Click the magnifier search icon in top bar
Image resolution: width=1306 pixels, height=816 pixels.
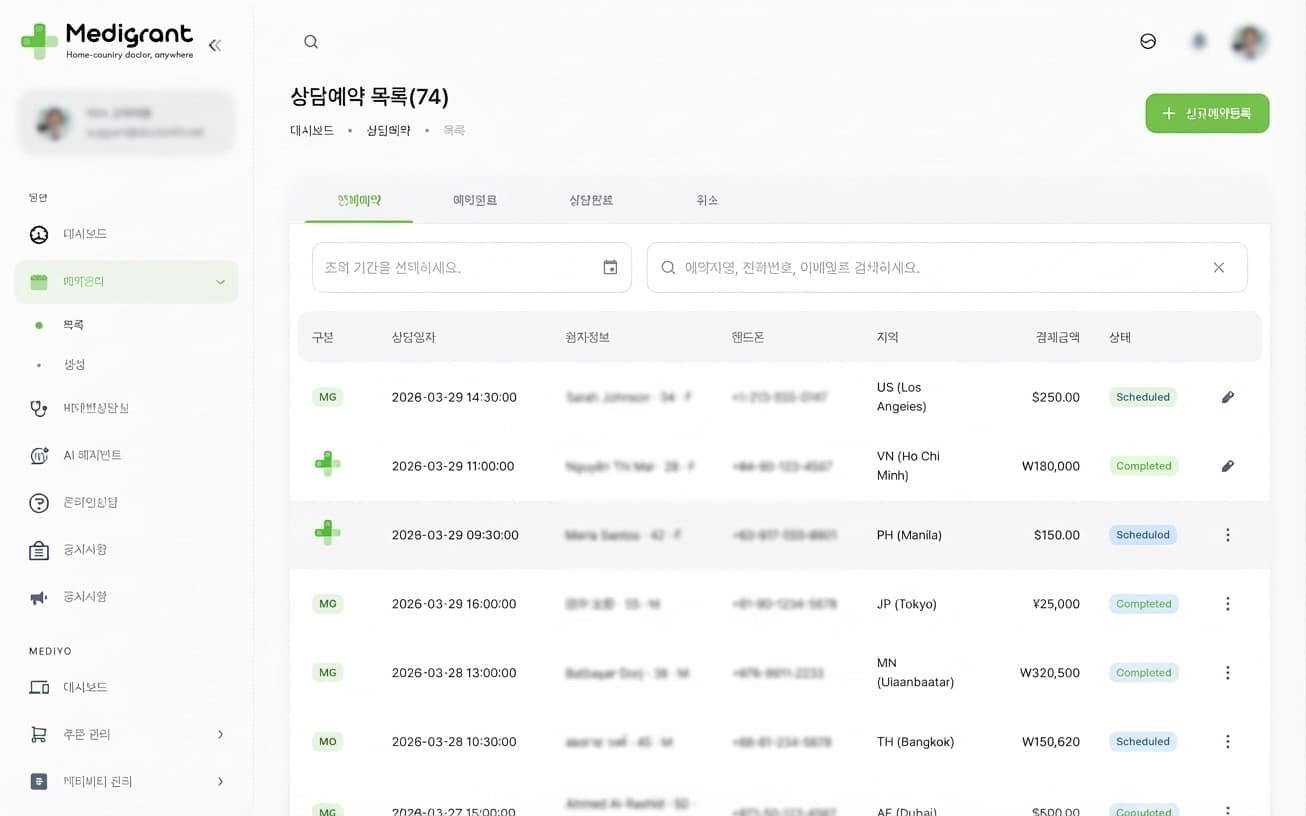click(310, 41)
